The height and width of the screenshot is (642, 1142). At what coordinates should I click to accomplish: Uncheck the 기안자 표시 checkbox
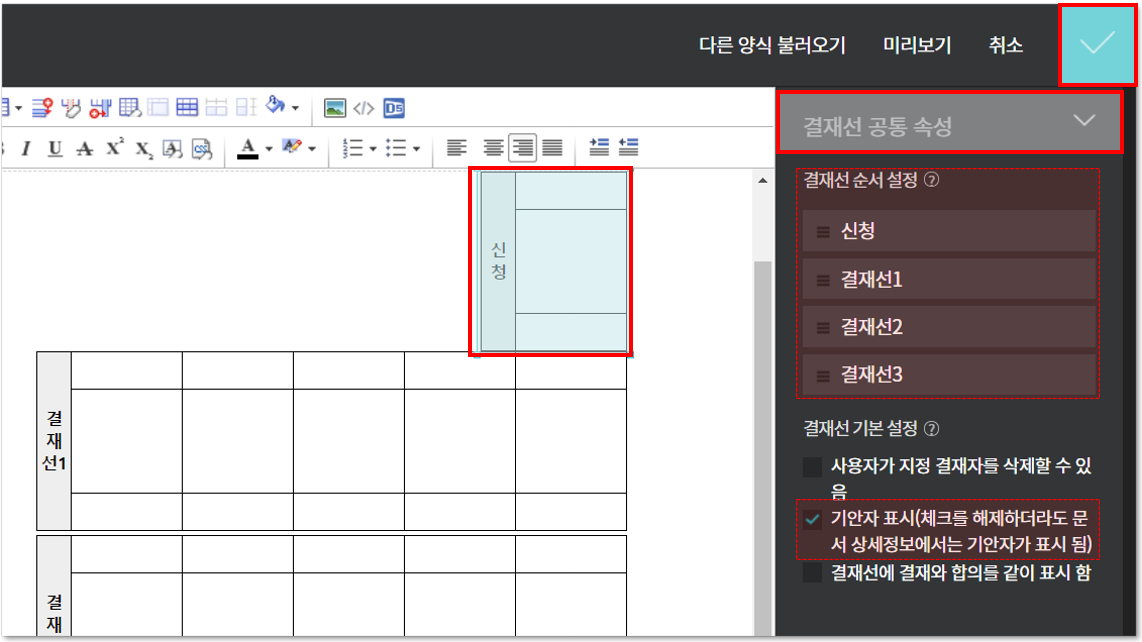coord(812,518)
